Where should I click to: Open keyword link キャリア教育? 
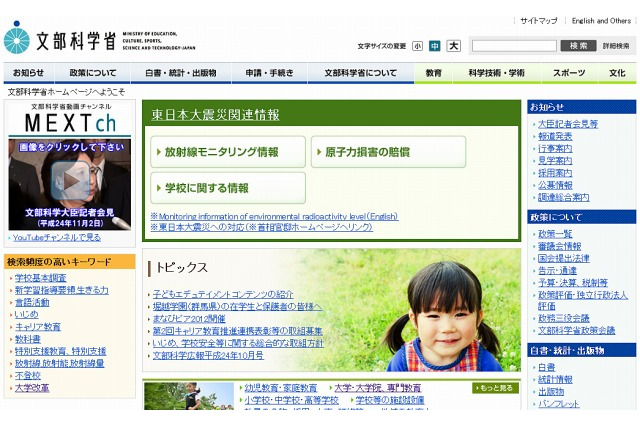pyautogui.click(x=38, y=327)
